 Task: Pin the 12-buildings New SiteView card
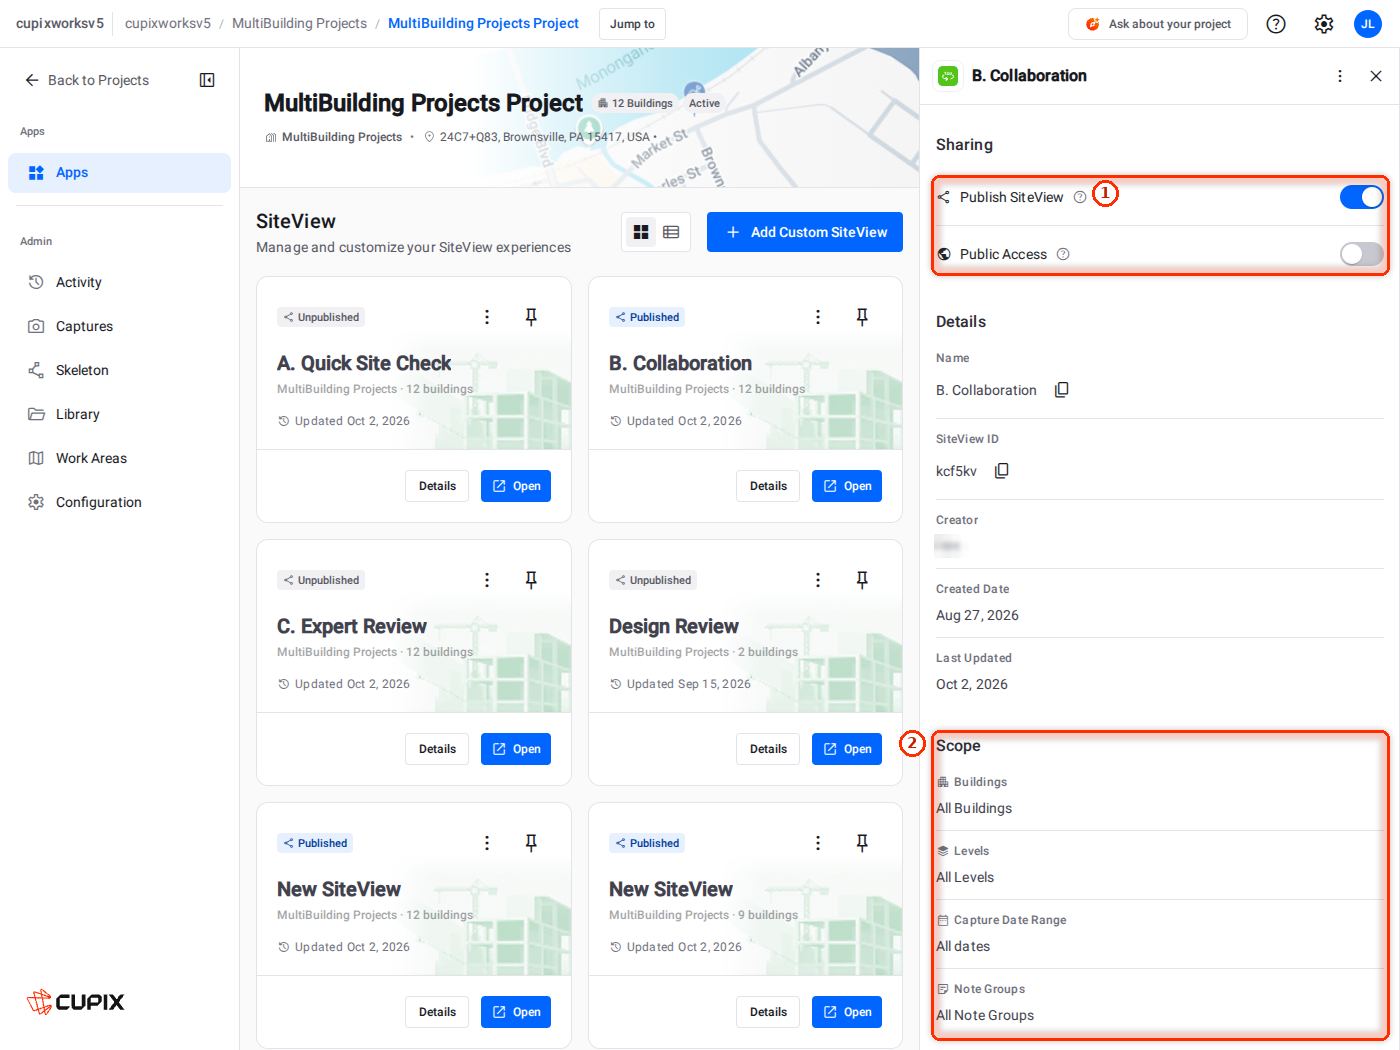(531, 843)
